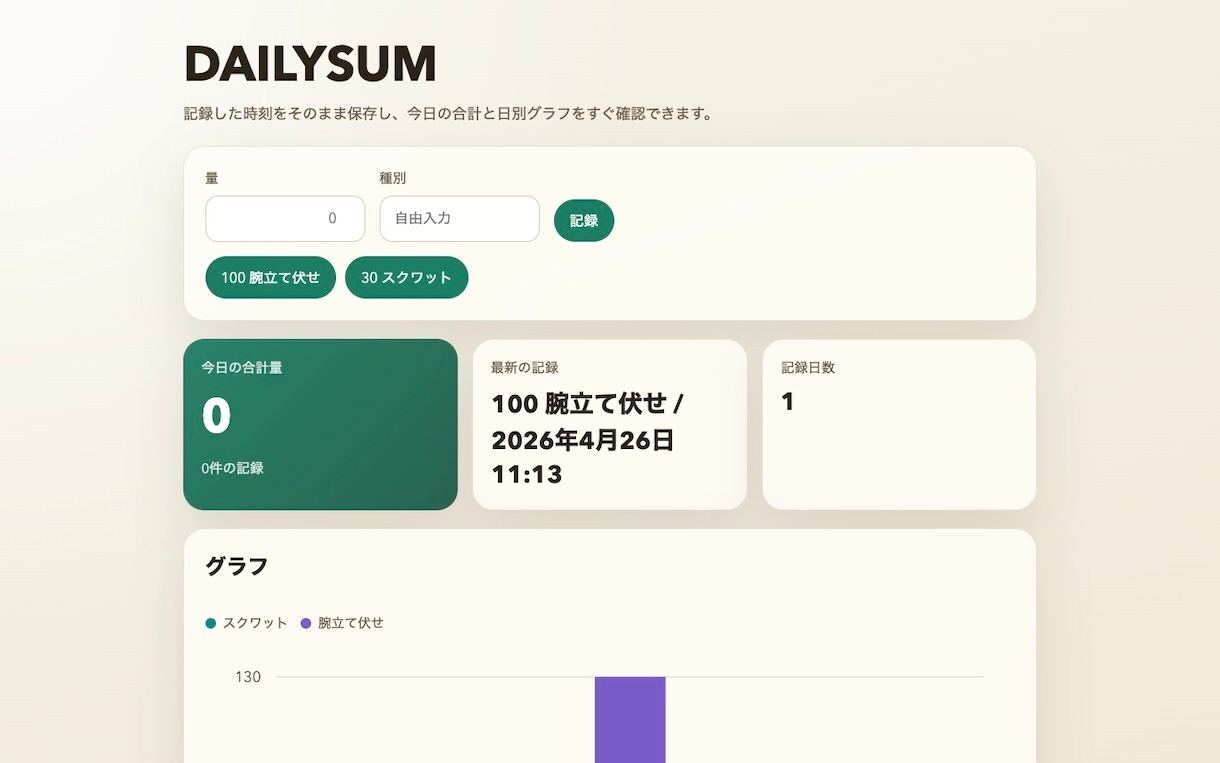The image size is (1220, 763).
Task: Click the 量 amount input field
Action: tap(285, 218)
